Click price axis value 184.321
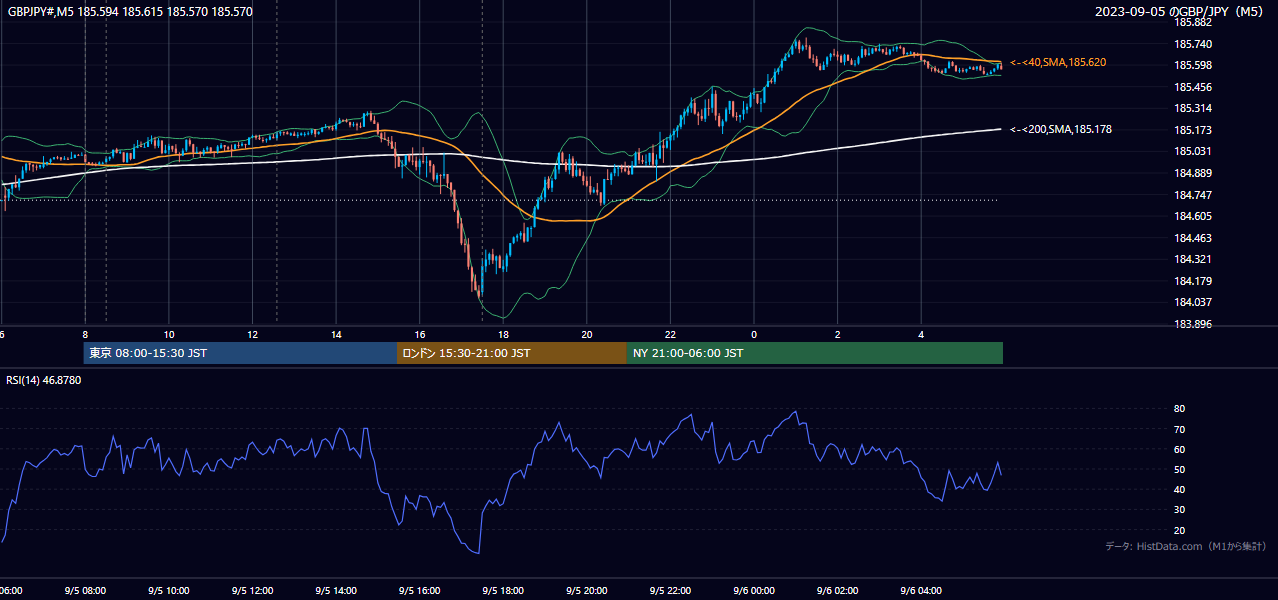This screenshot has height=600, width=1278. click(1194, 259)
